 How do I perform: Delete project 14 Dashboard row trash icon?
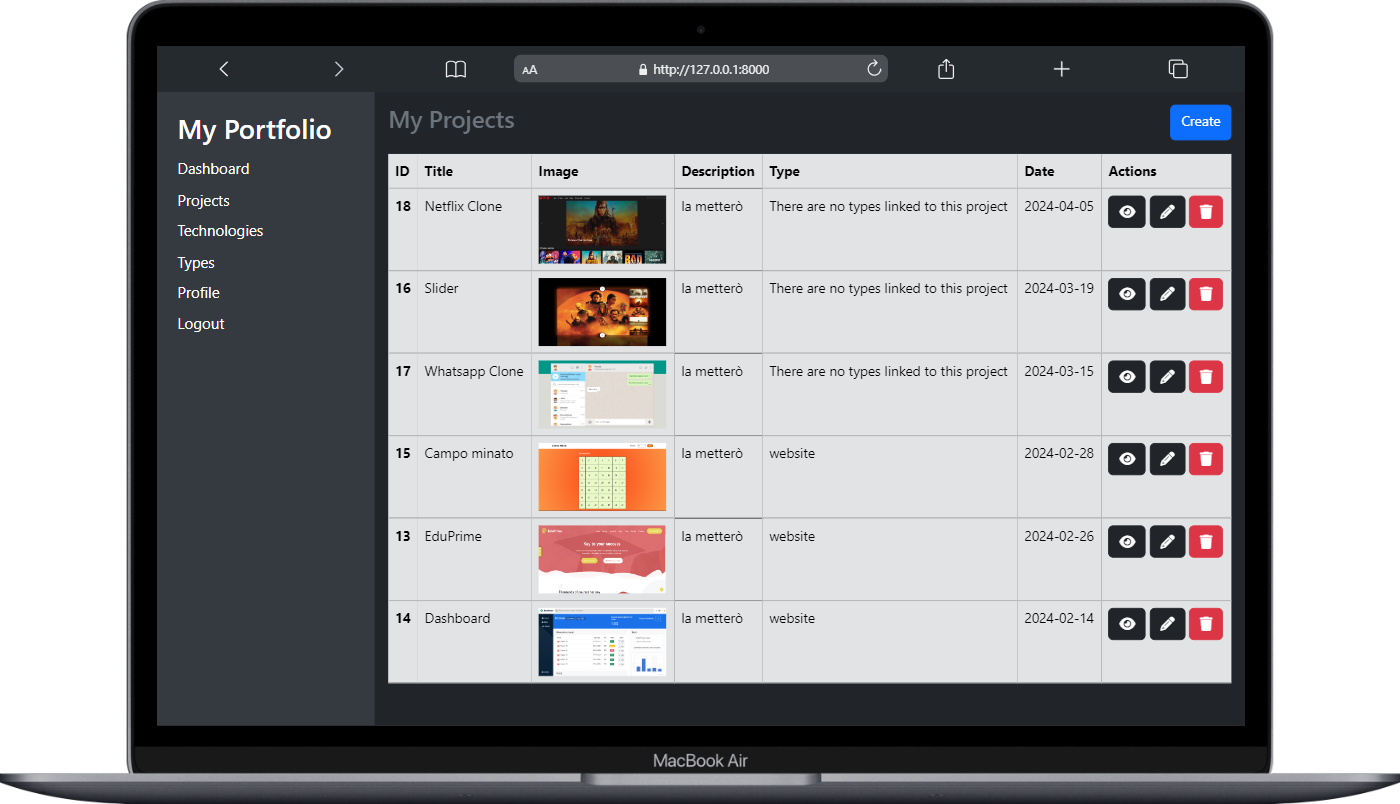point(1206,624)
